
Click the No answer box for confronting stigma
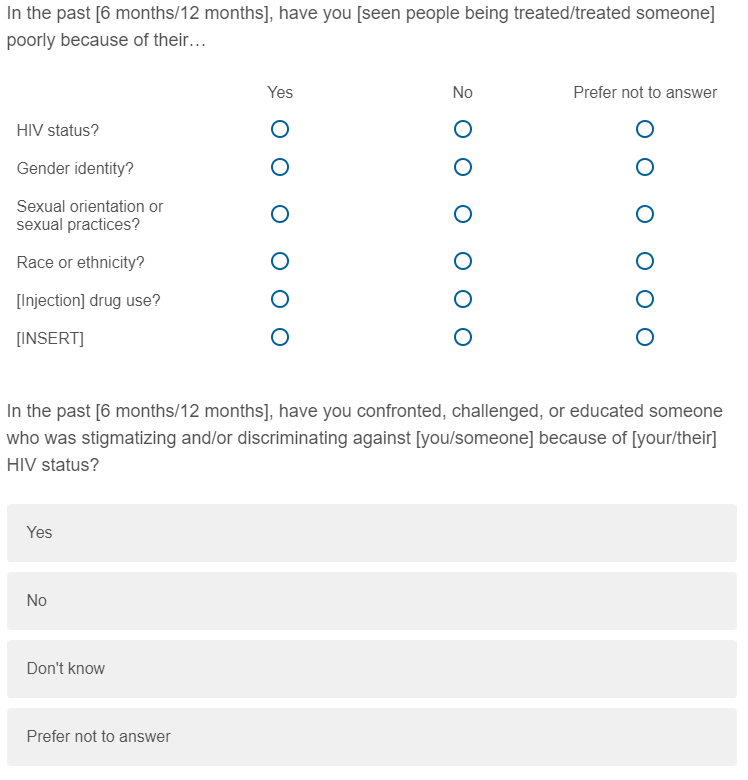tap(372, 601)
